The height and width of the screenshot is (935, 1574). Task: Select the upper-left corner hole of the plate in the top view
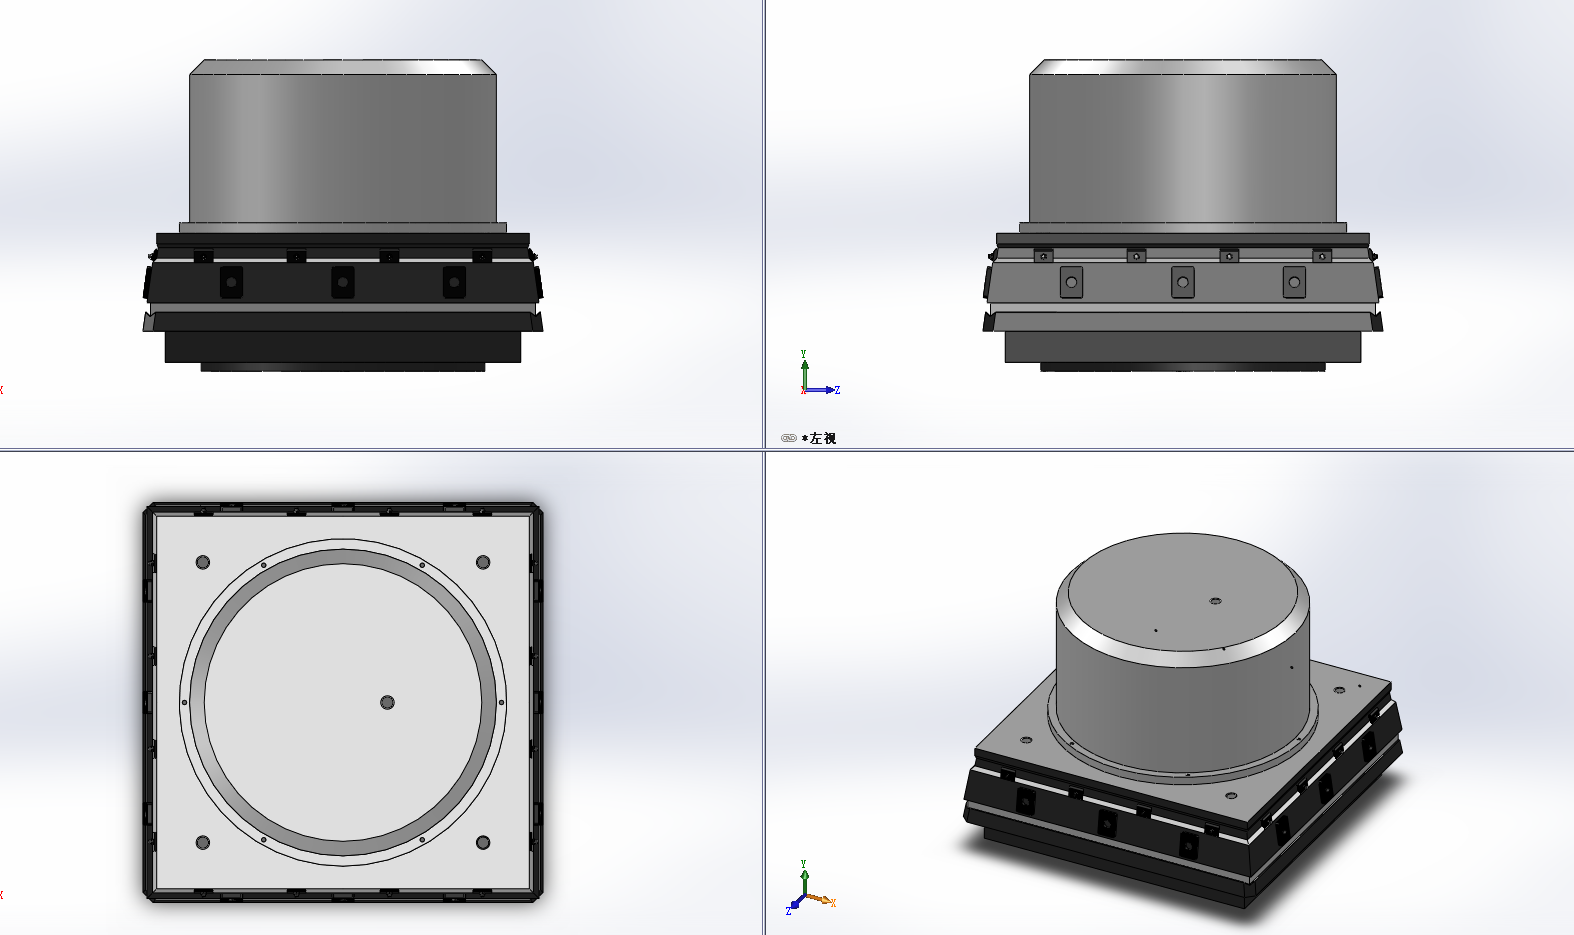pos(203,562)
